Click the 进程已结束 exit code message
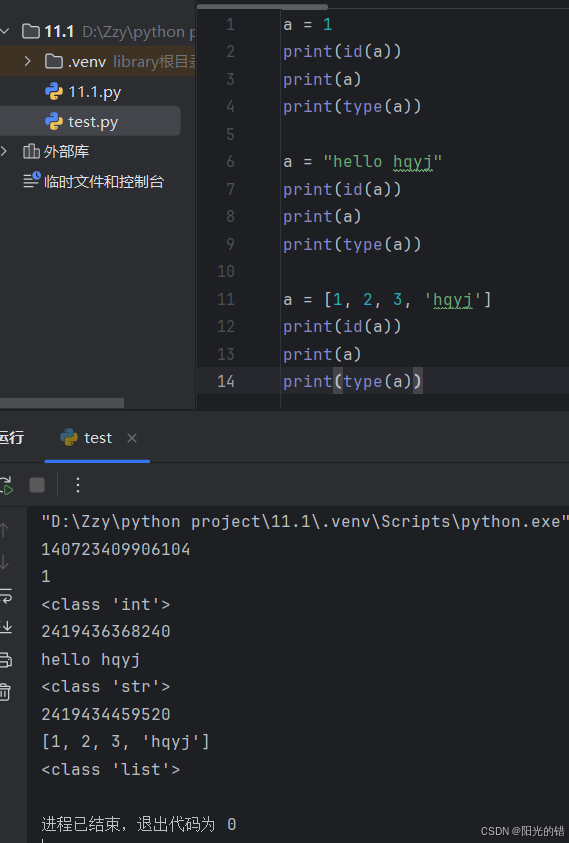 point(139,824)
